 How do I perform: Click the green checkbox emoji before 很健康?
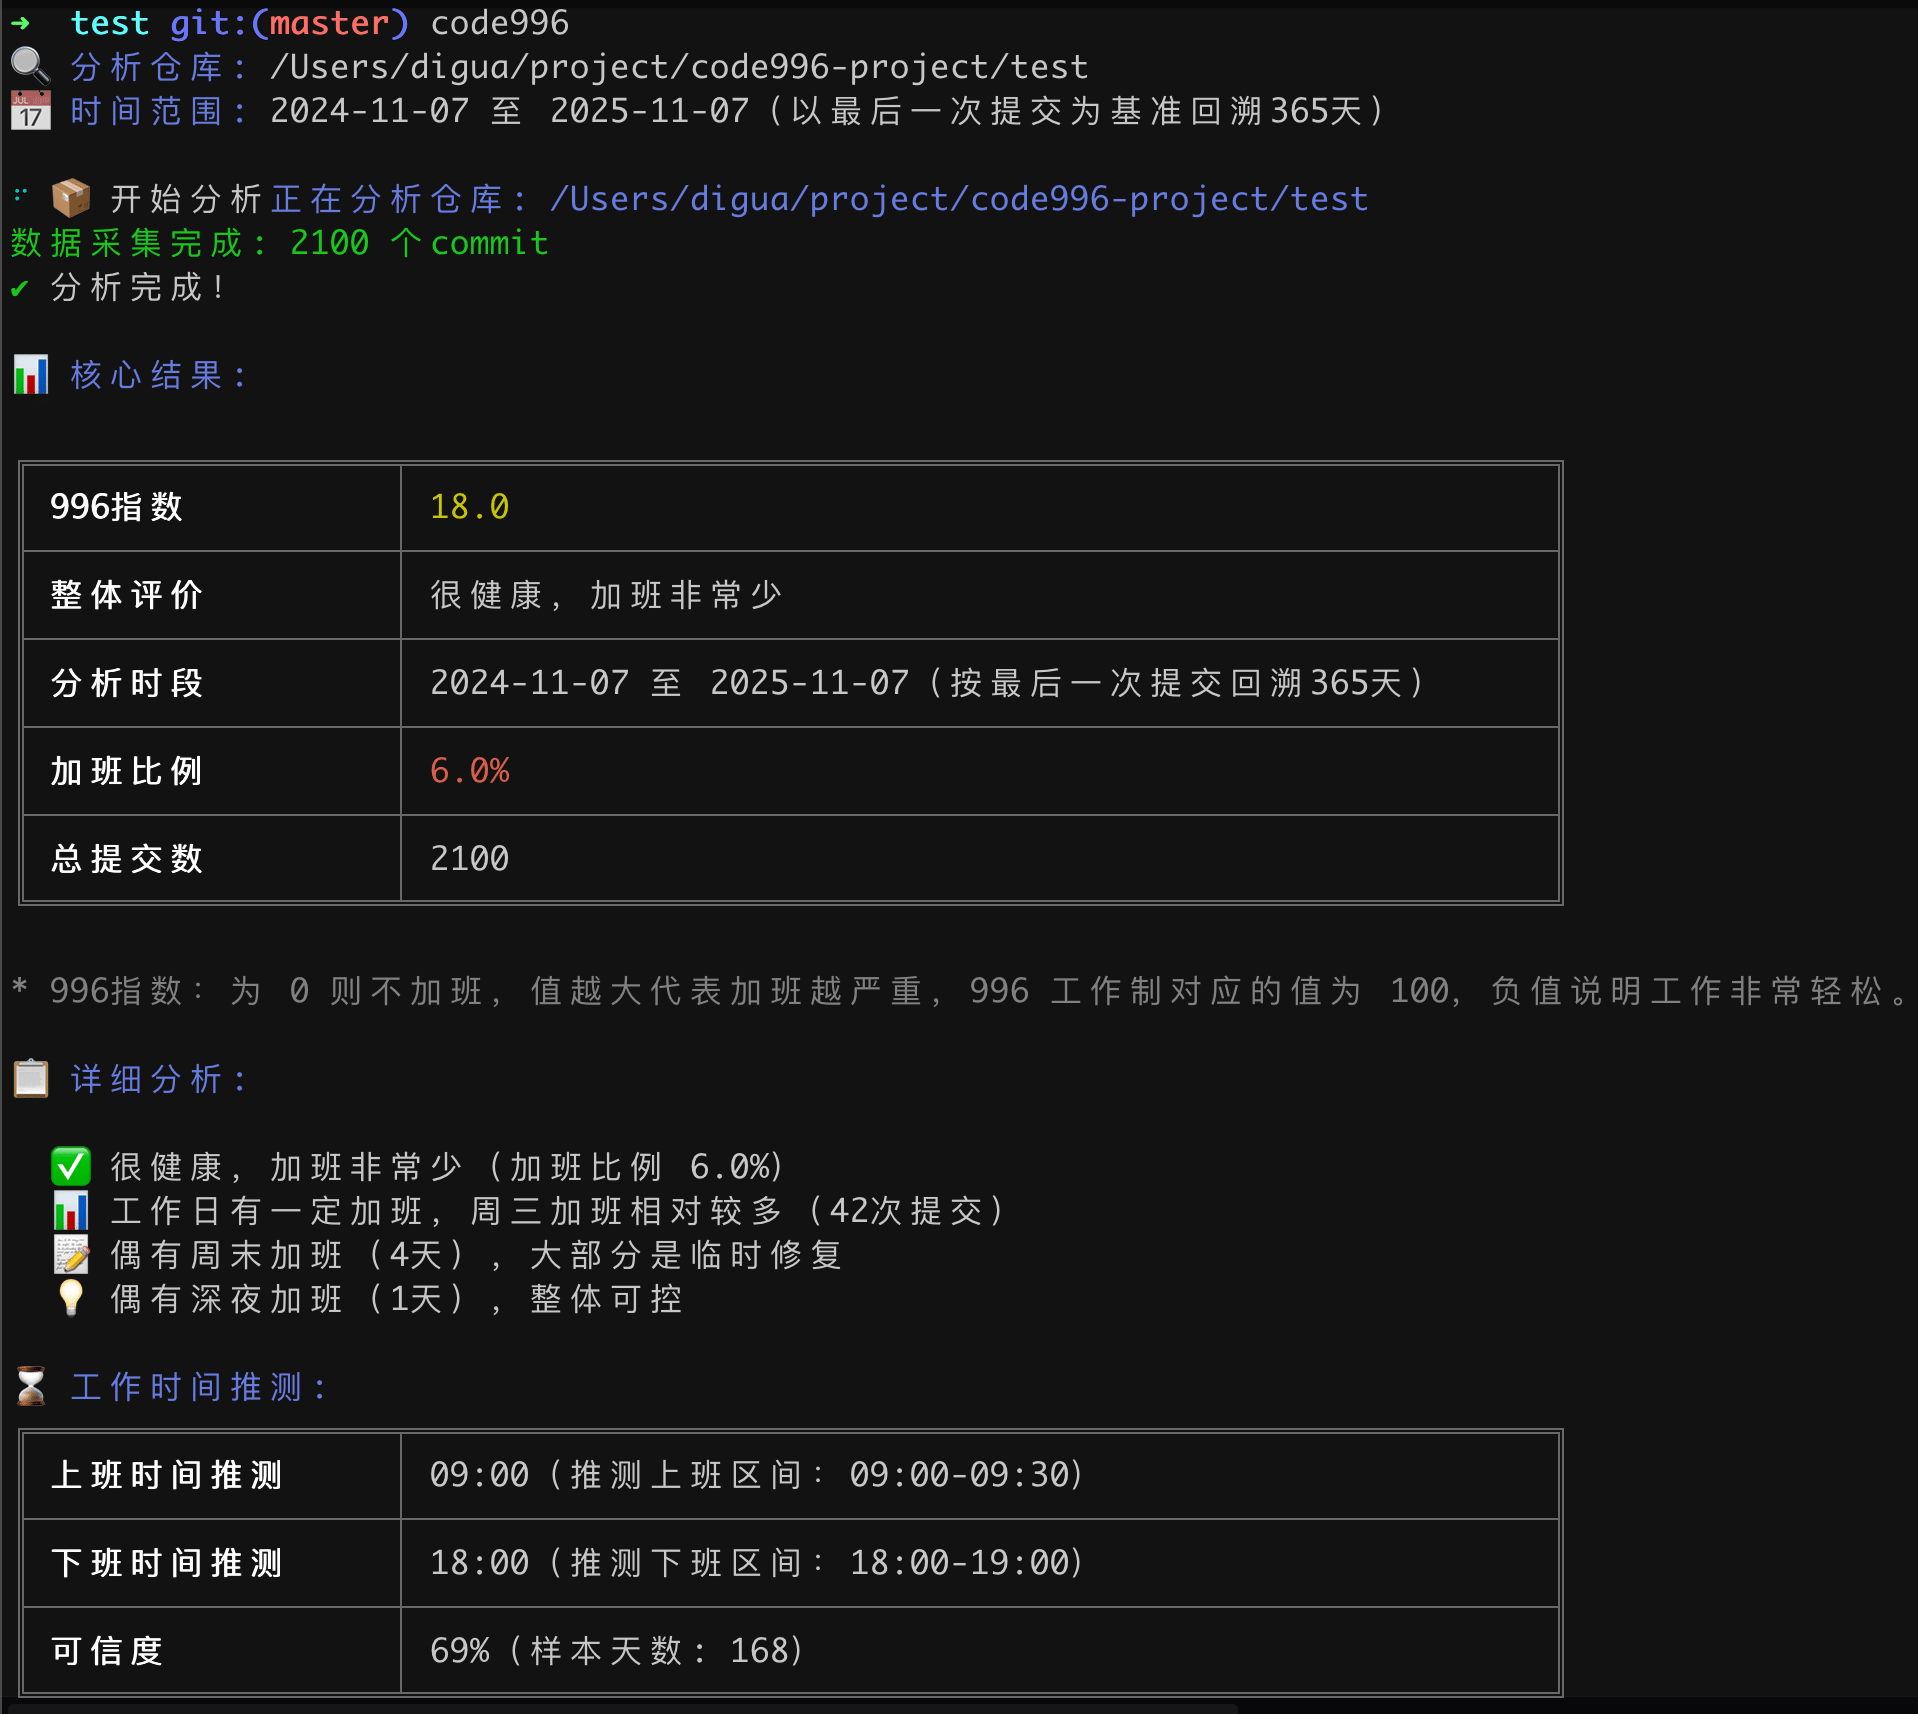tap(71, 1166)
